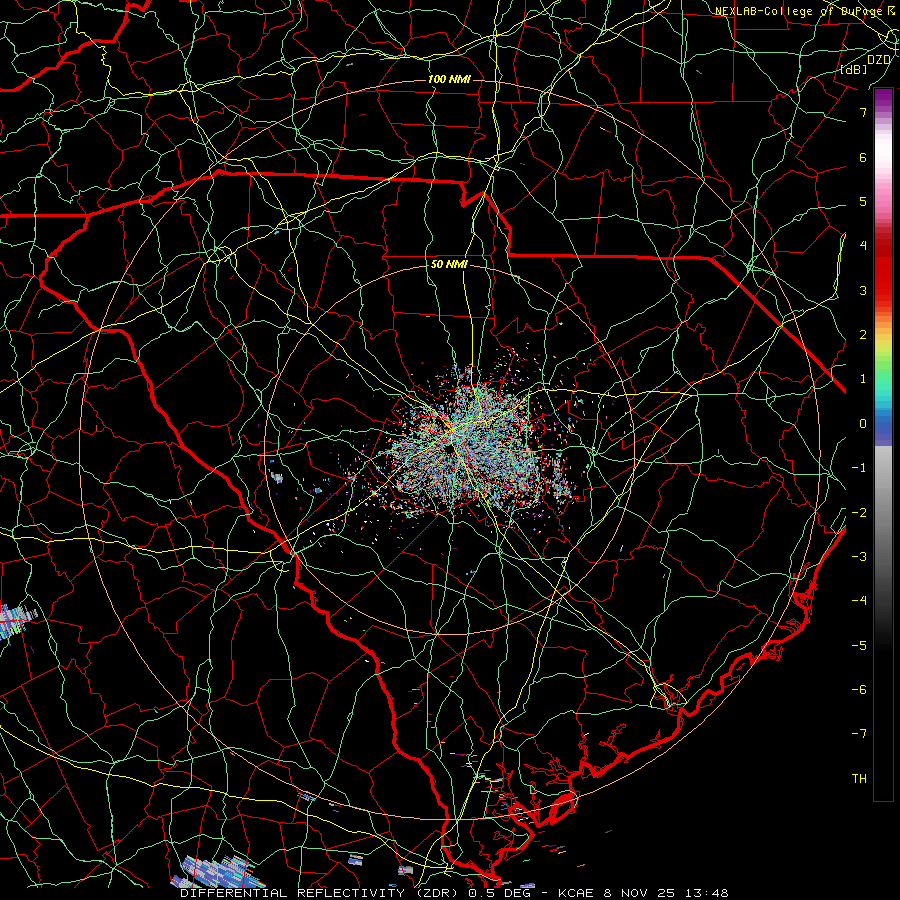The width and height of the screenshot is (900, 900).
Task: Click the -2 value on the color scale
Action: [x=859, y=513]
